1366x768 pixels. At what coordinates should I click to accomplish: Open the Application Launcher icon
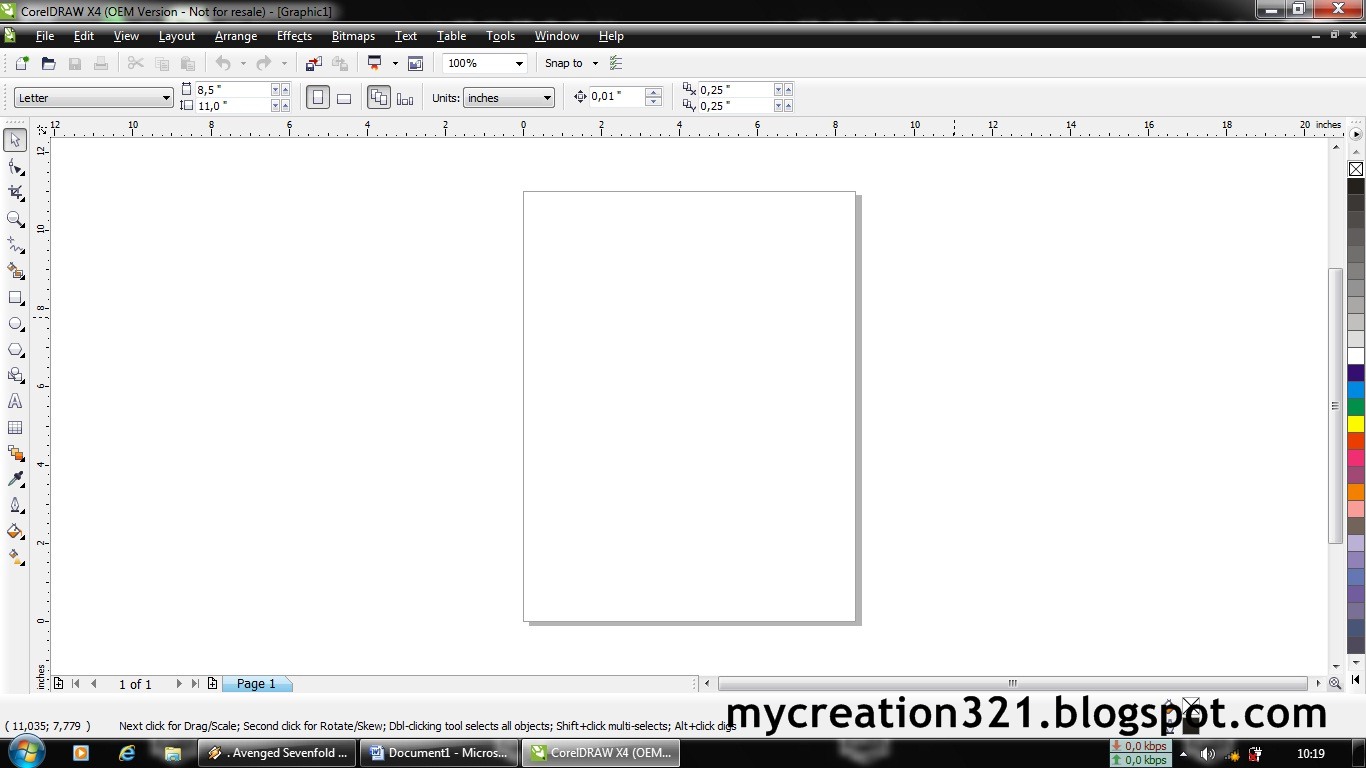pyautogui.click(x=375, y=63)
